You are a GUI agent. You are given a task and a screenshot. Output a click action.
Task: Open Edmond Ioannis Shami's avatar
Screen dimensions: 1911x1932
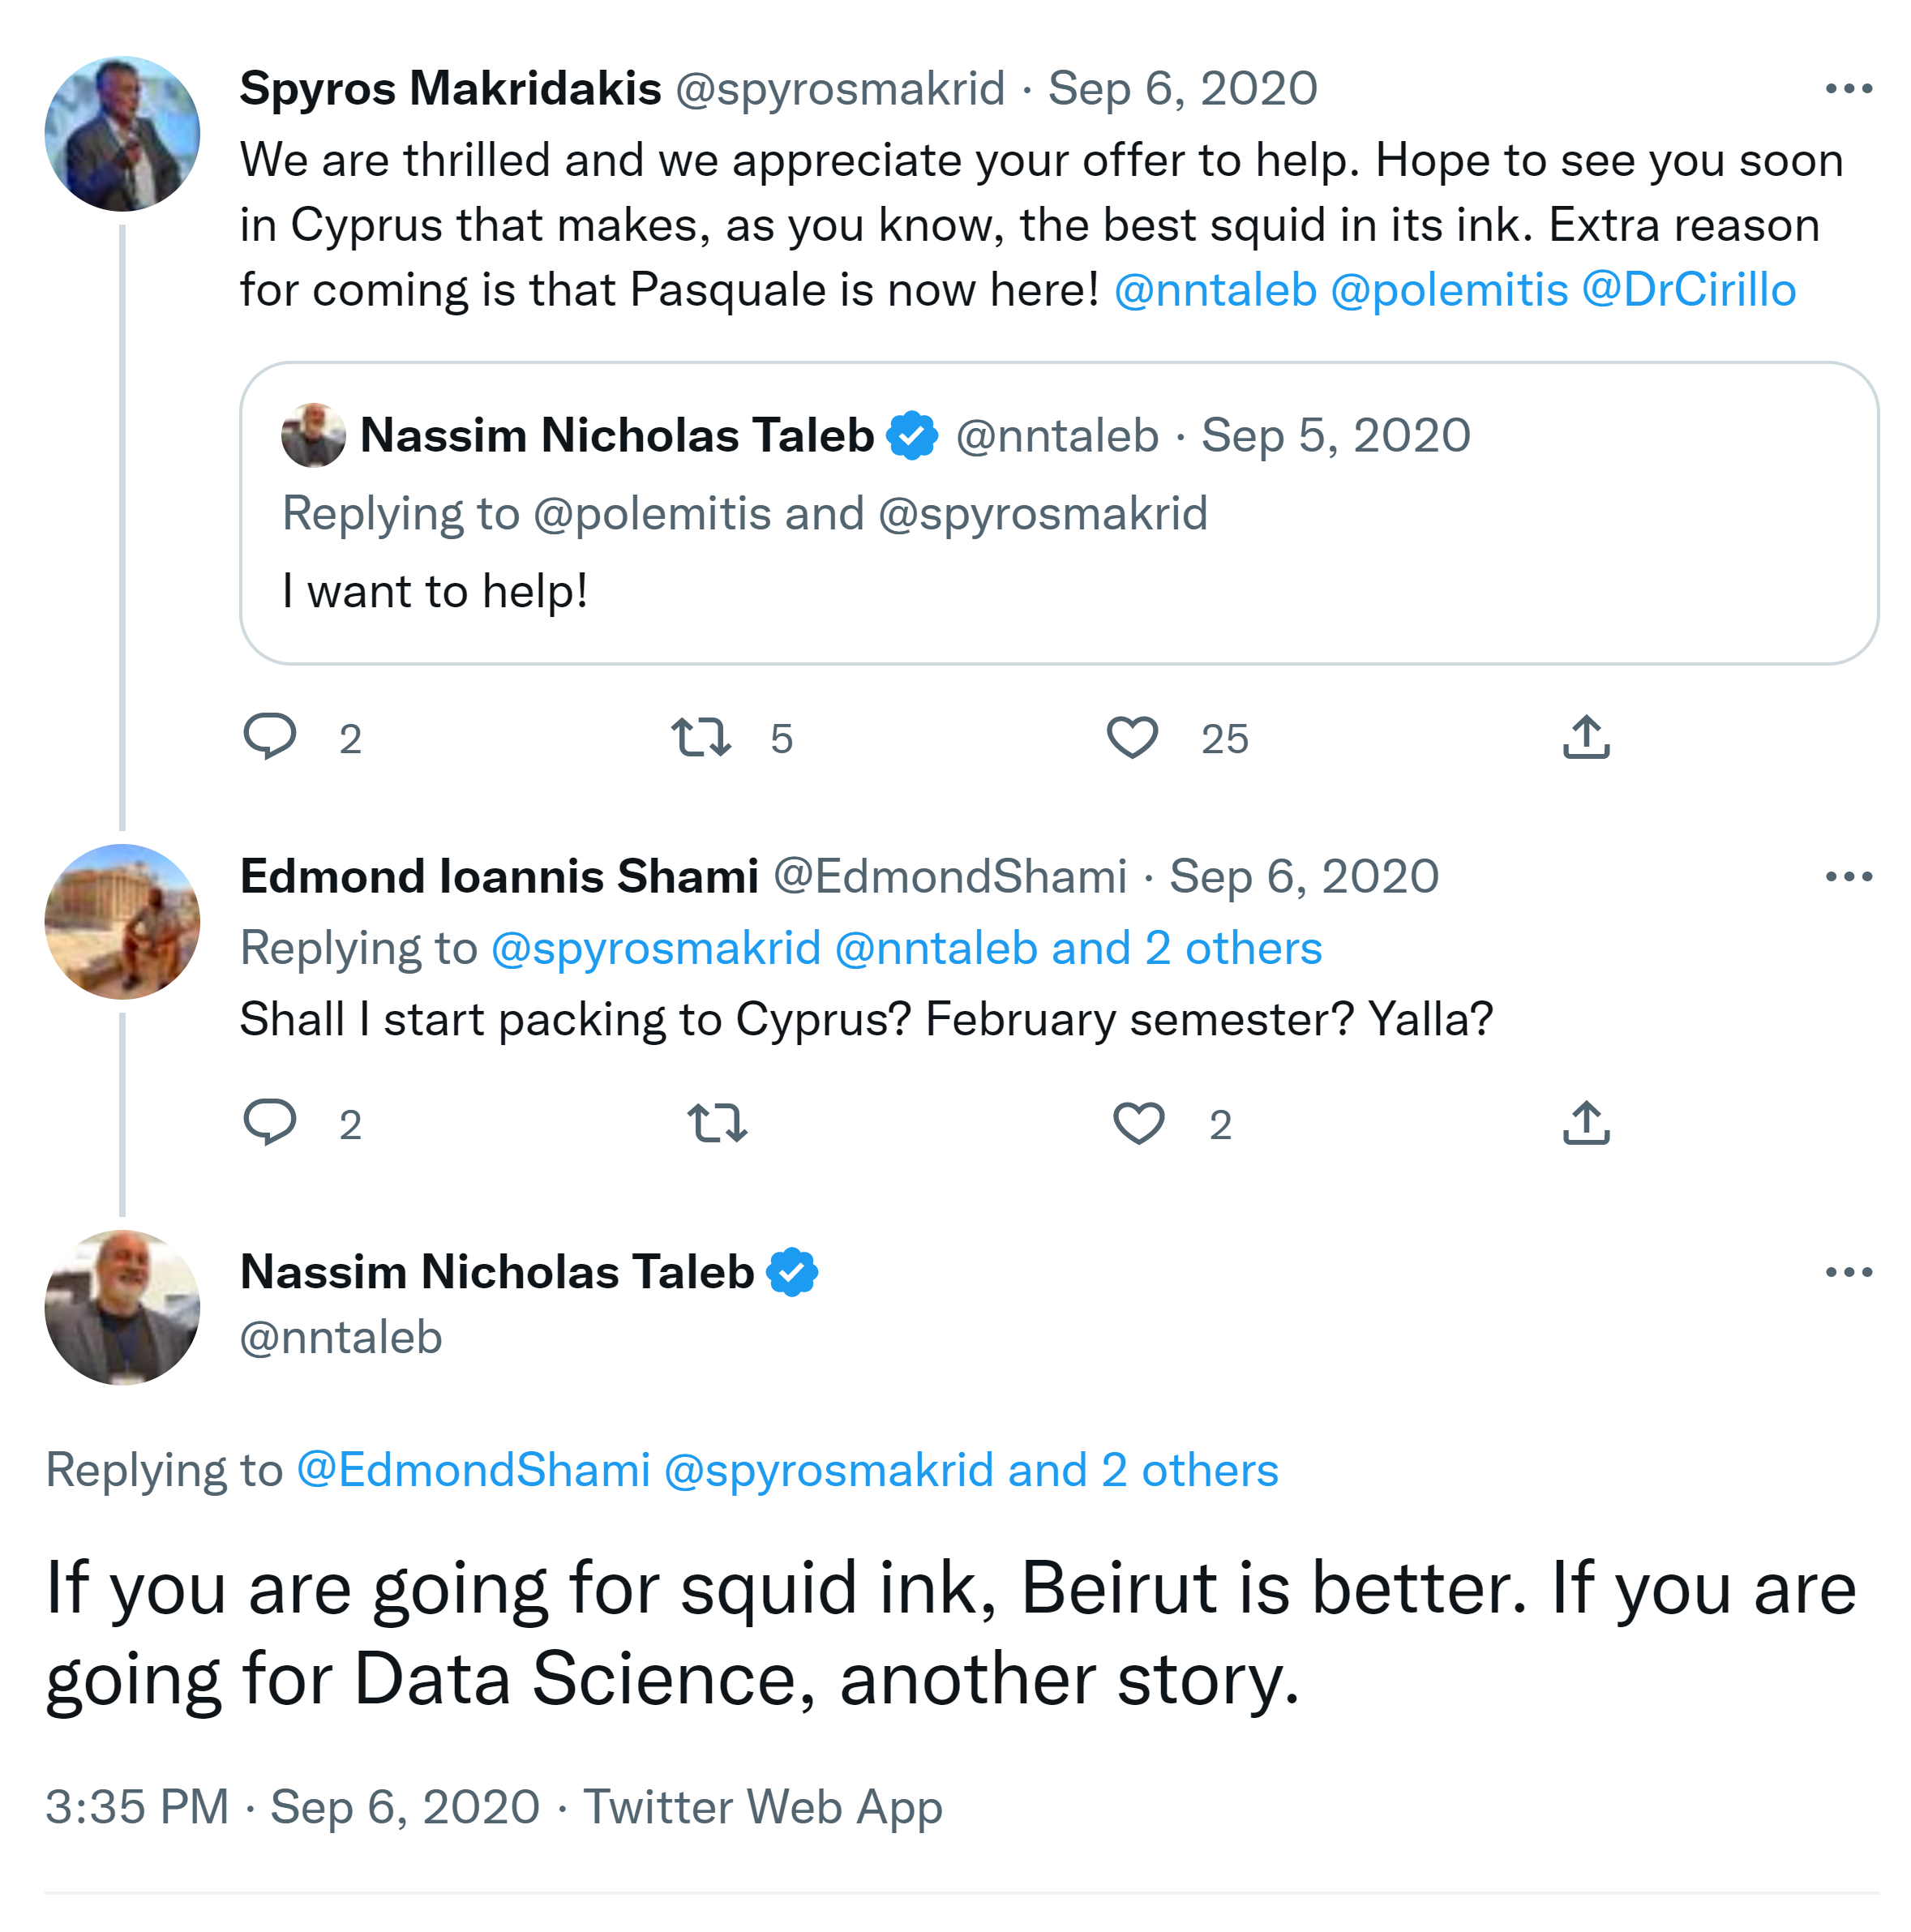[x=122, y=921]
